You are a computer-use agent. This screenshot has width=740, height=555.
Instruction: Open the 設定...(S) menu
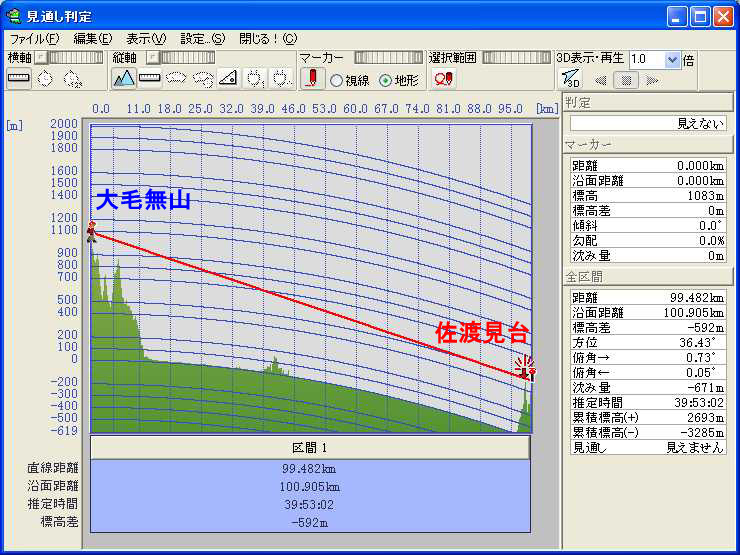click(203, 39)
